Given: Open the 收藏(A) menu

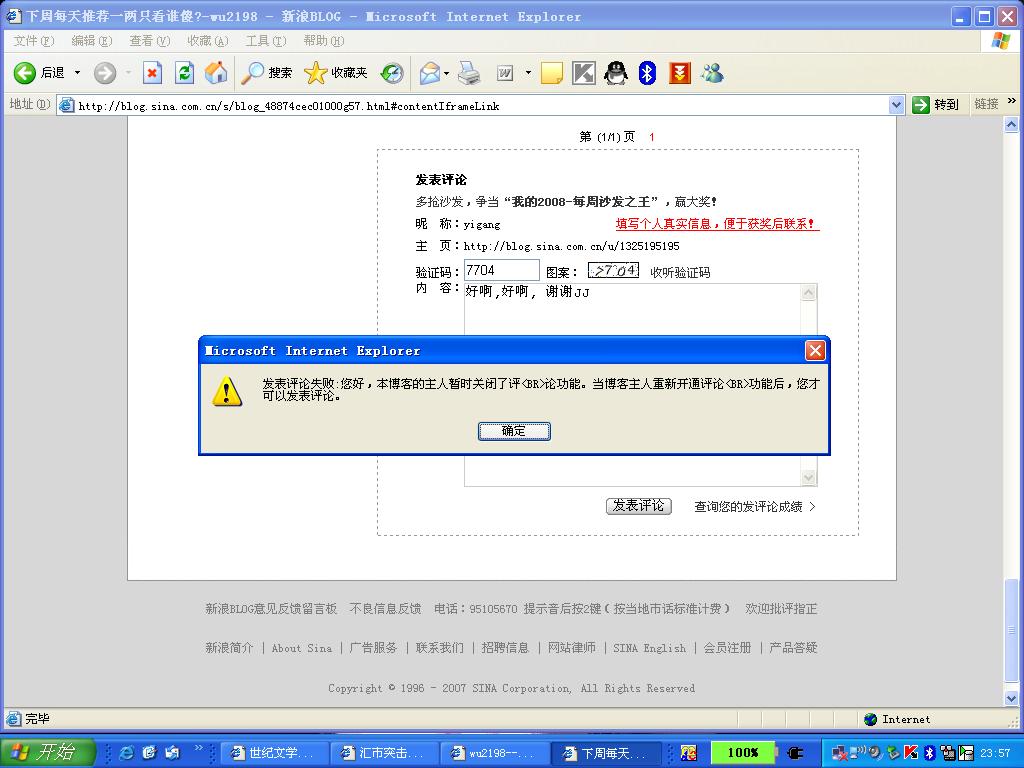Looking at the screenshot, I should coord(208,40).
